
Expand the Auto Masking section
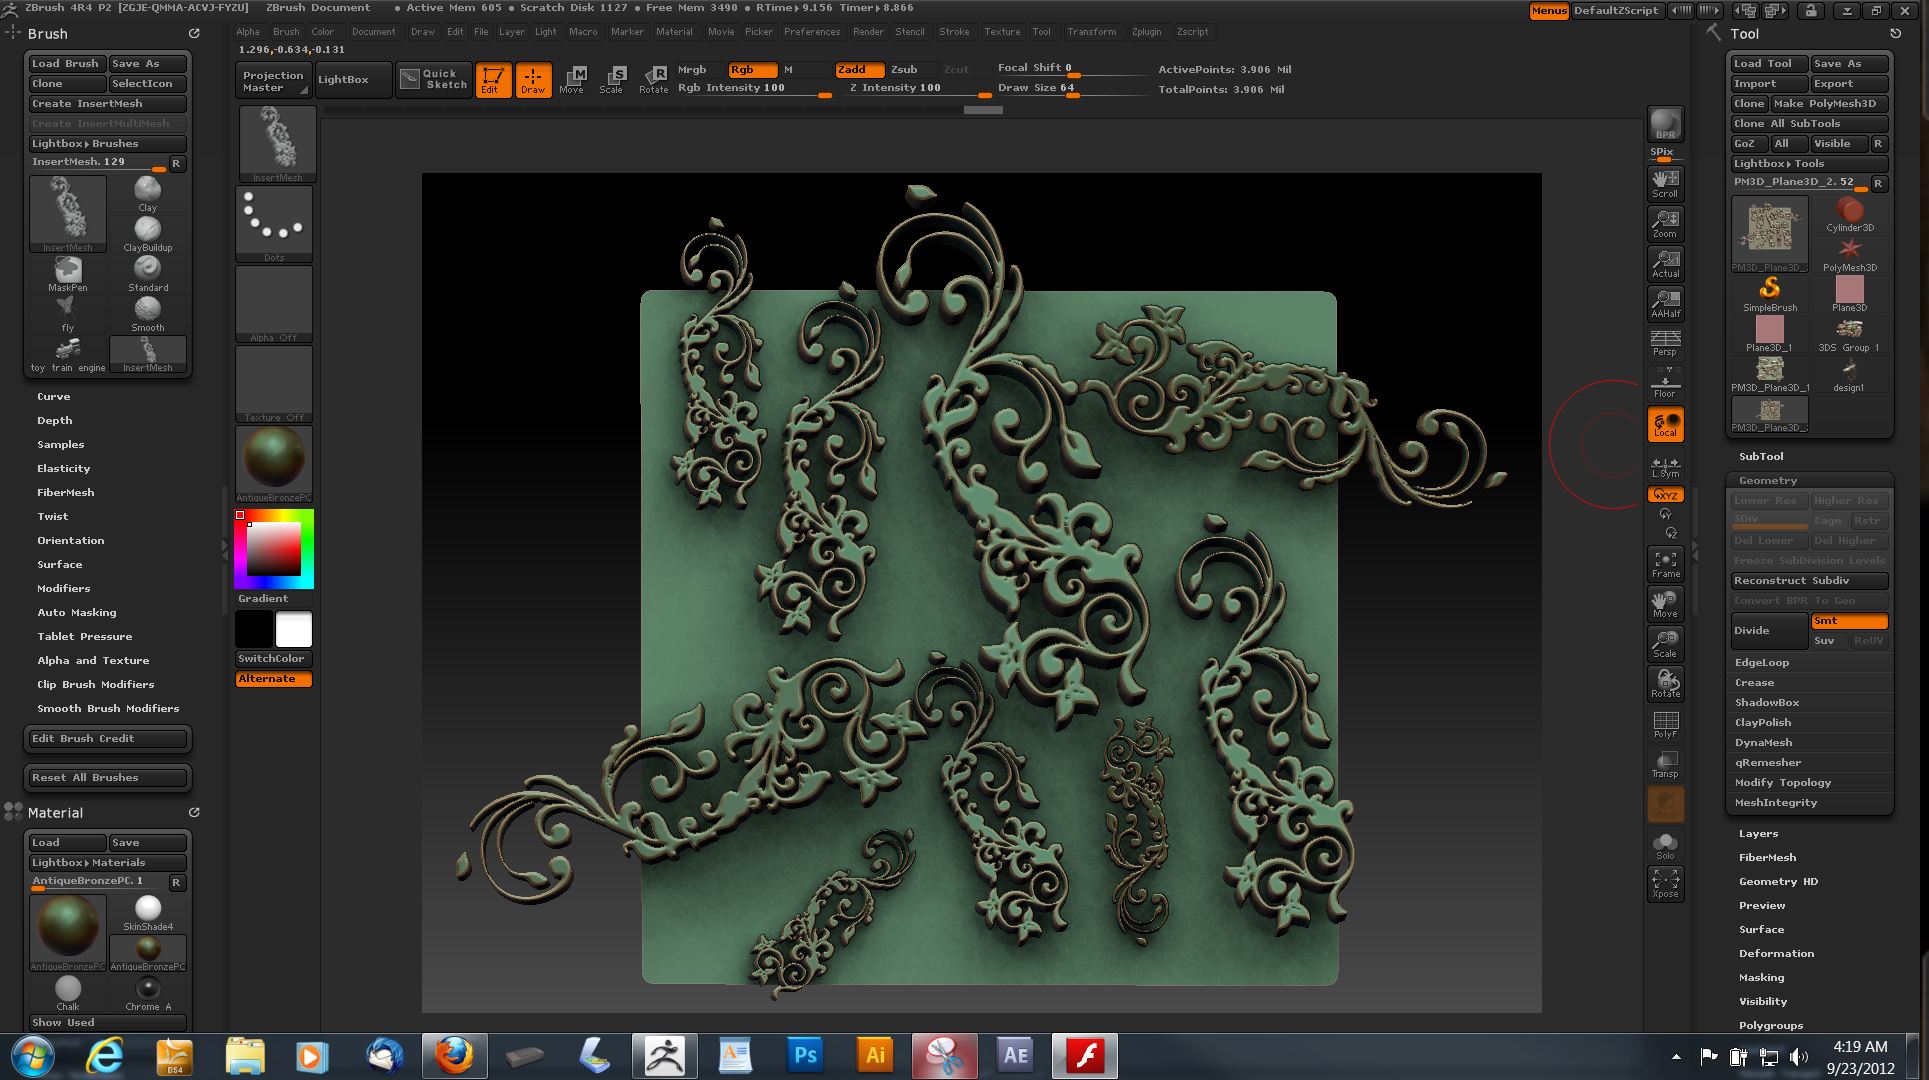tap(77, 613)
